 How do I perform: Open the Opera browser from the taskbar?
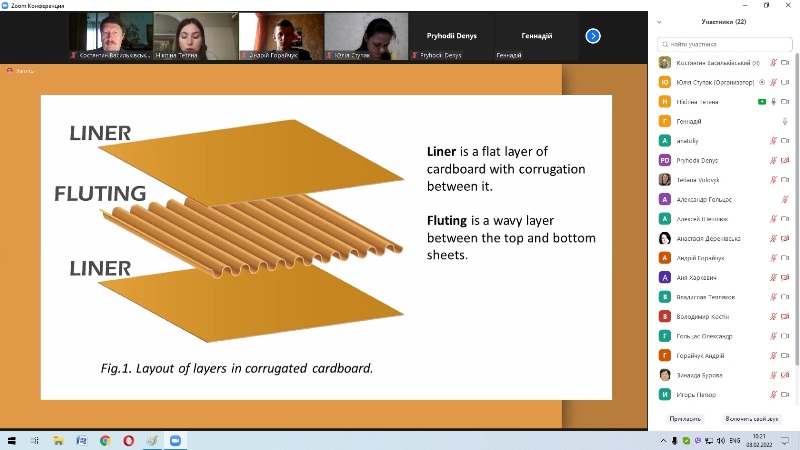click(x=129, y=441)
